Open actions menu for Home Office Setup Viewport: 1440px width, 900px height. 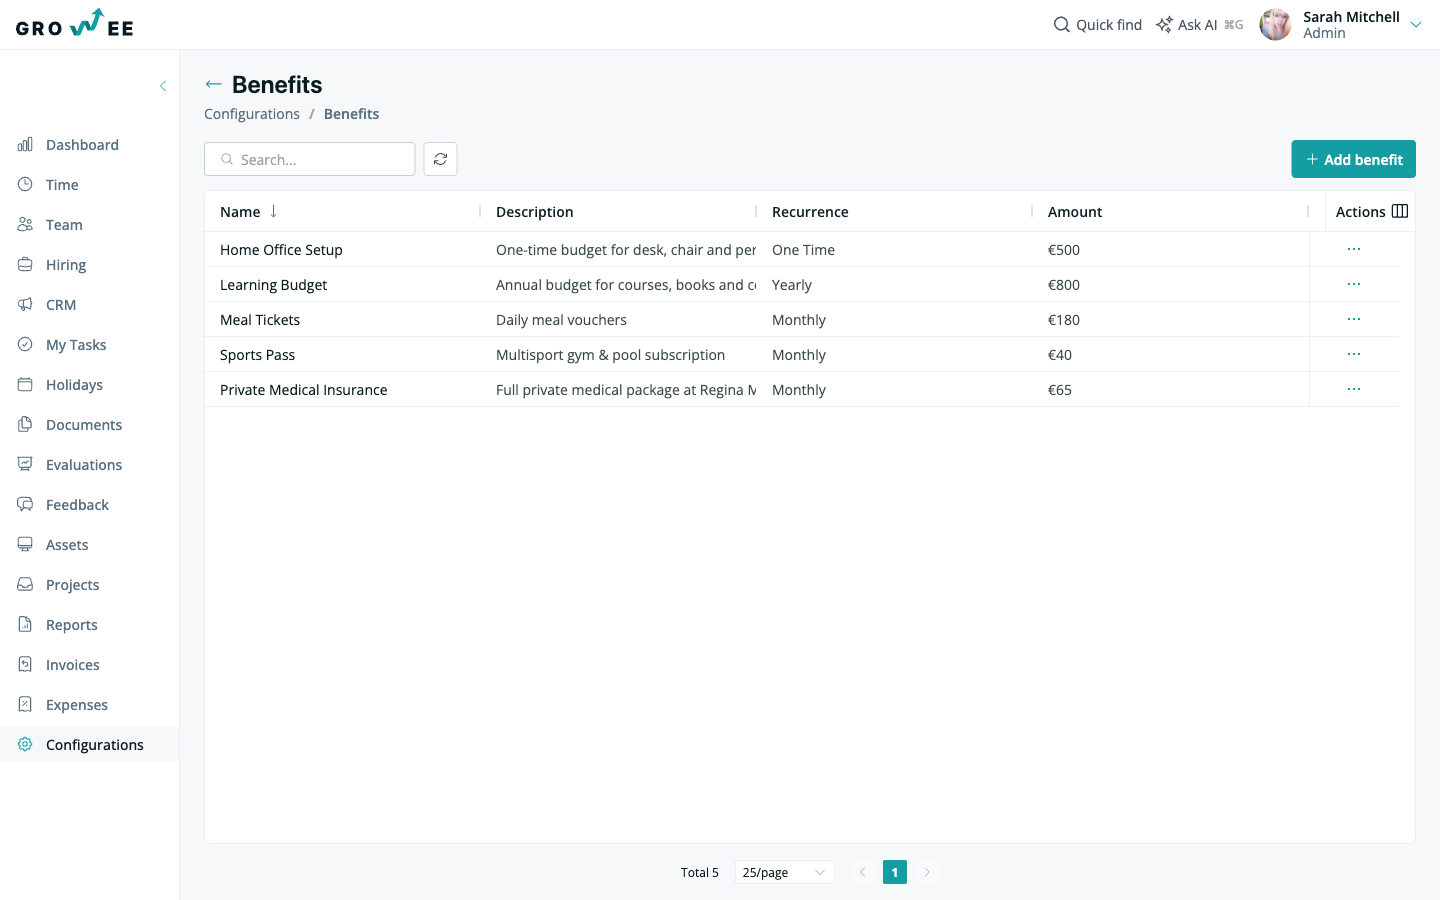coord(1354,249)
